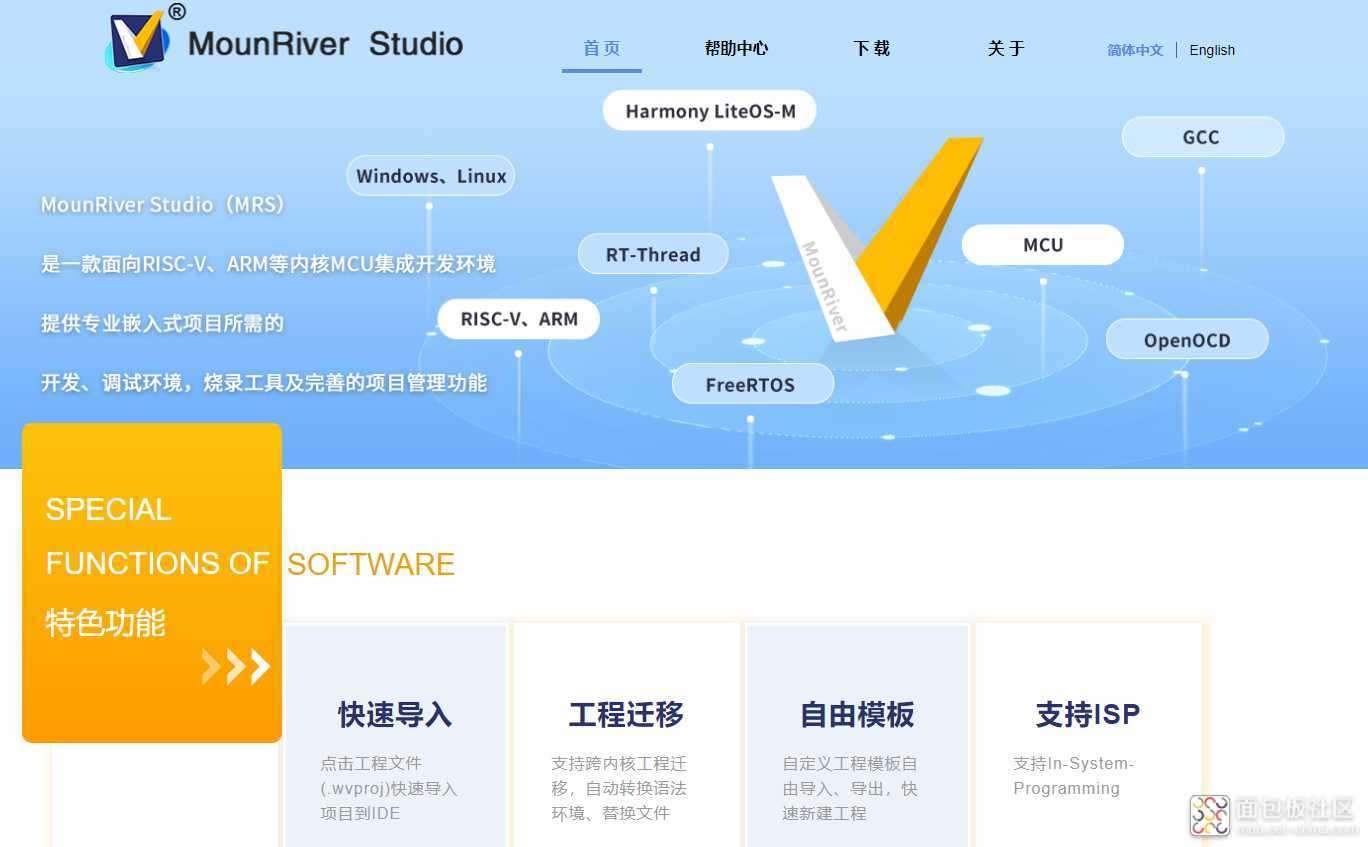Click the line 开发、调试环境，烧录工具及完善的项目管理功能
Viewport: 1368px width, 847px height.
click(x=264, y=382)
